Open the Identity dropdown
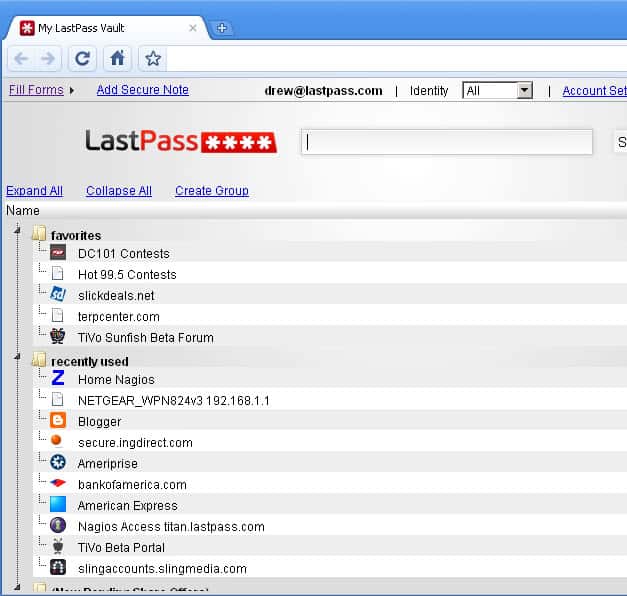627x596 pixels. point(497,91)
